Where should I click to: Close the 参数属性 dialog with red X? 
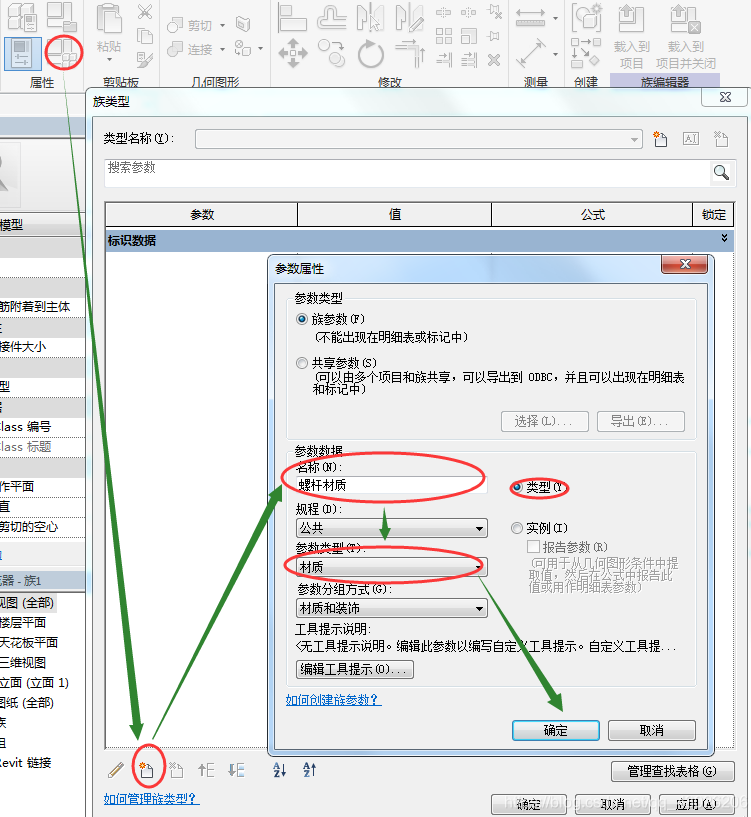click(x=684, y=264)
